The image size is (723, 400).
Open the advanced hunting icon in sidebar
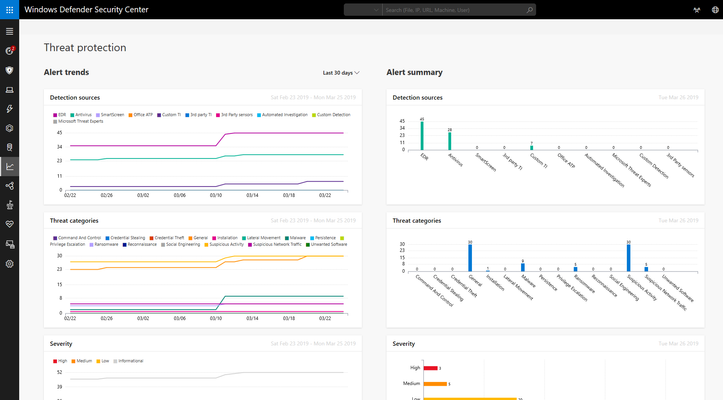(9, 147)
